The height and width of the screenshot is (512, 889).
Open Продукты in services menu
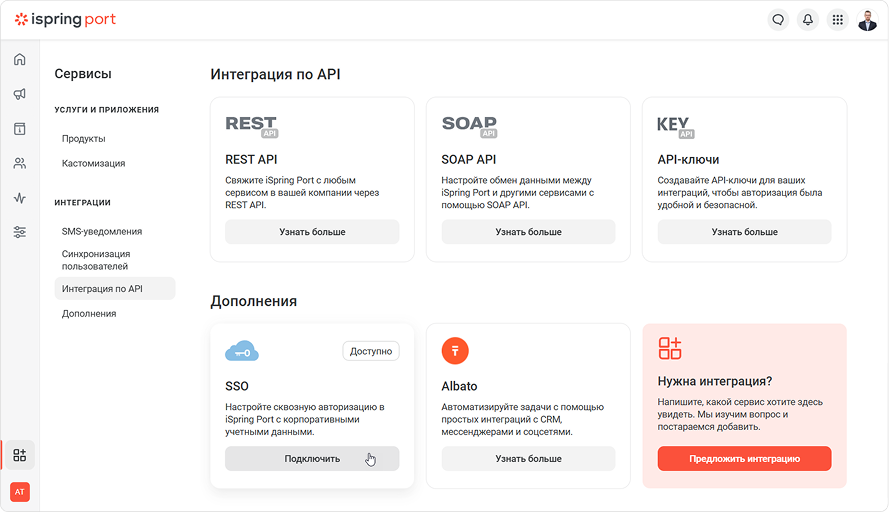tap(83, 138)
